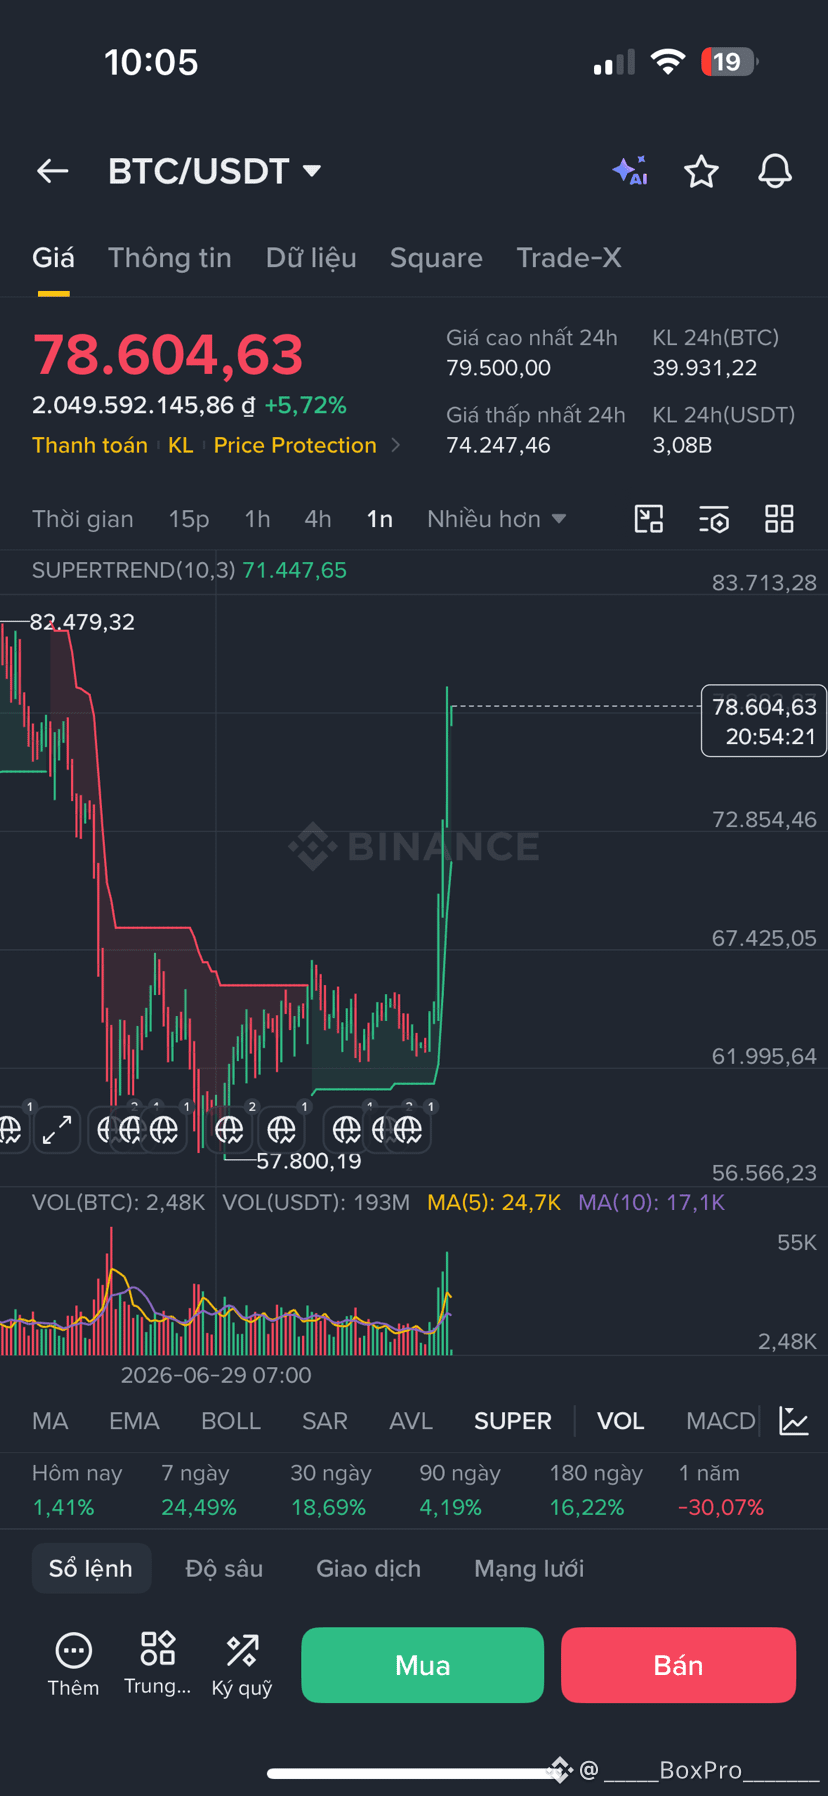Tap MA(5): 24,7K volume label
828x1796 pixels.
(494, 1202)
